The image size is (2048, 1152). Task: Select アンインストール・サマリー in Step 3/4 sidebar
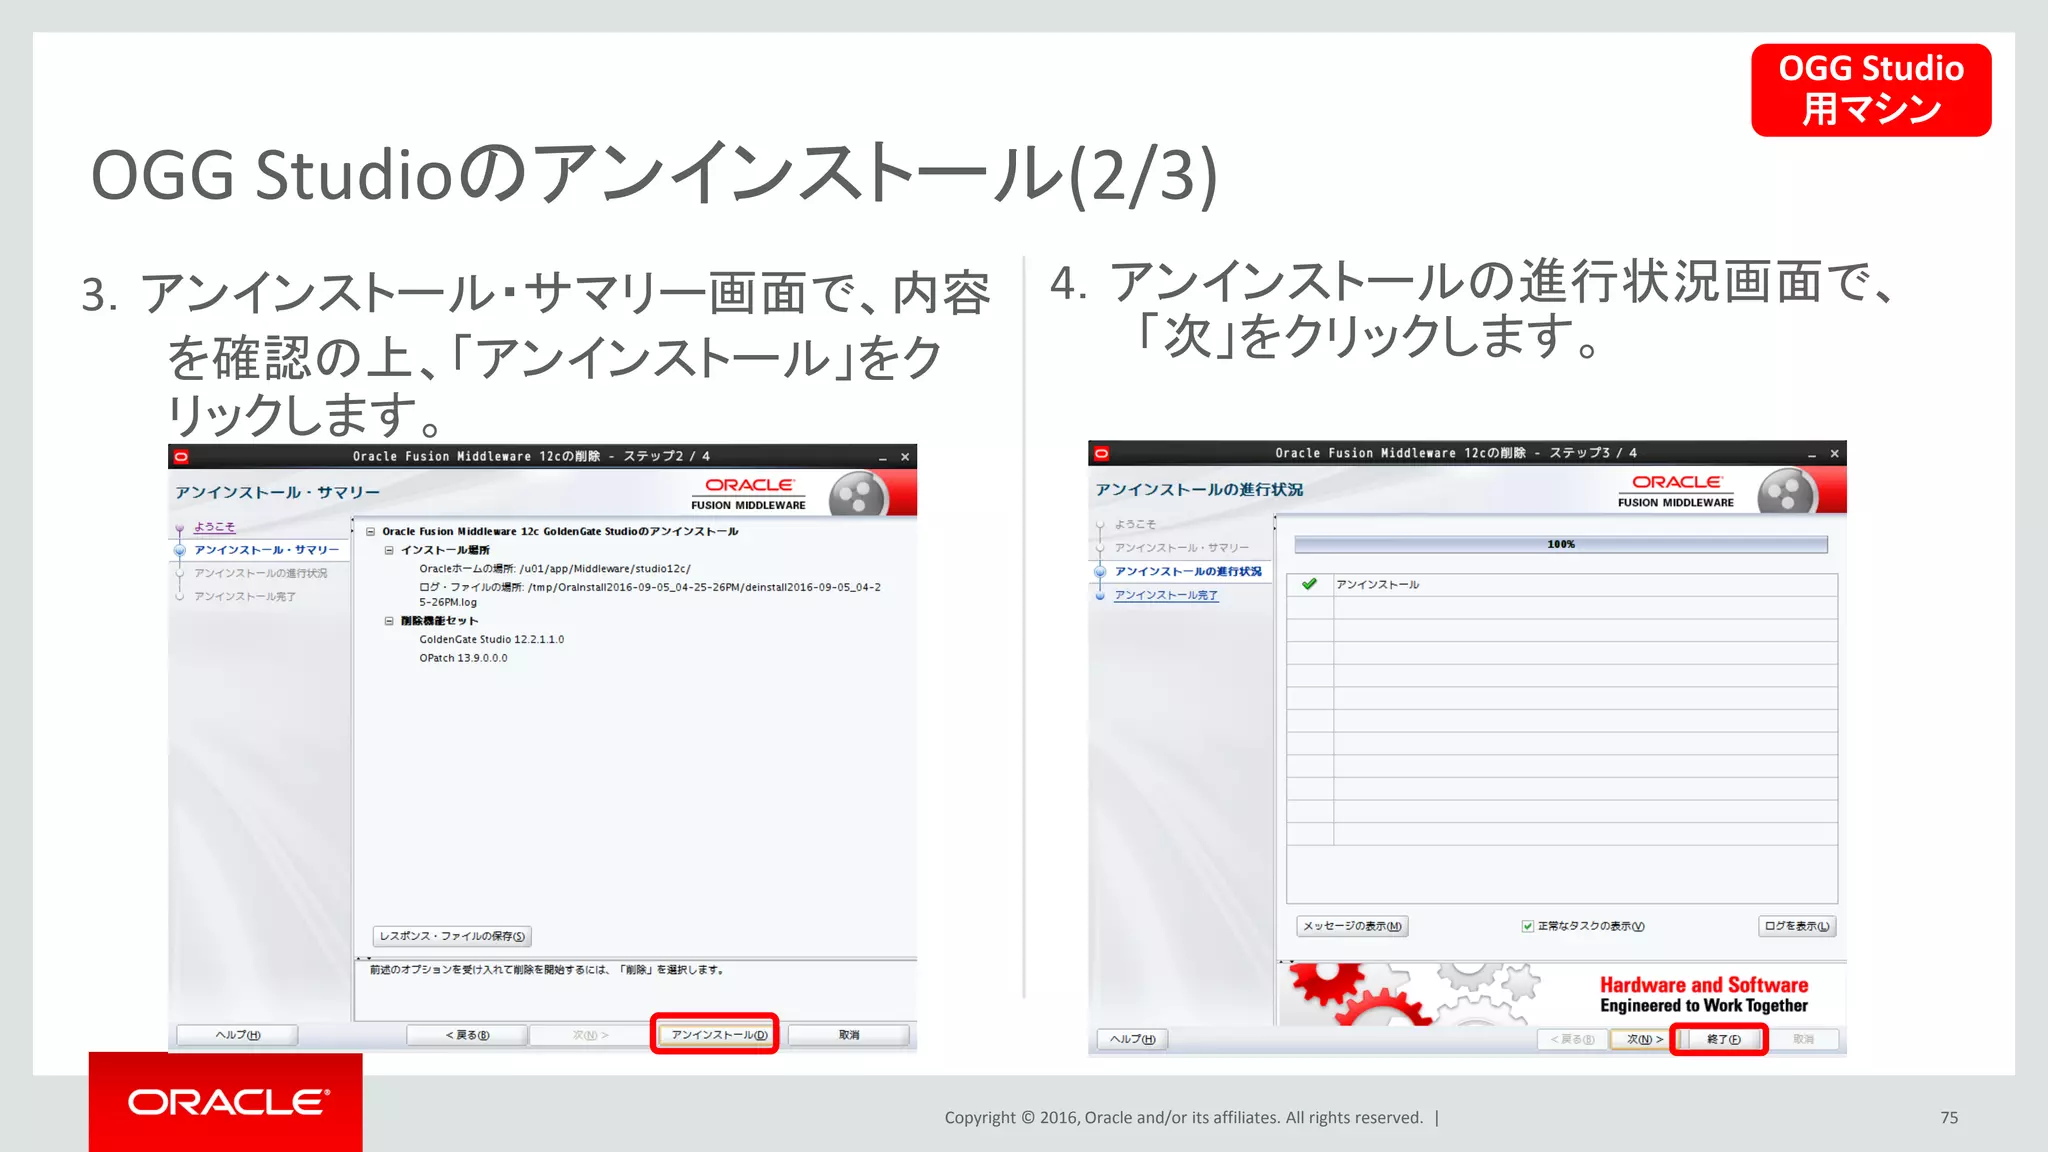[x=1181, y=547]
